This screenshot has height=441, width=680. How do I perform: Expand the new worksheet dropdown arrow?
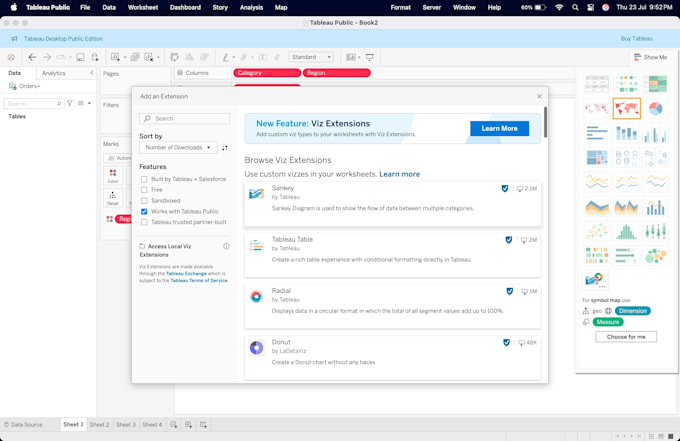[125, 58]
